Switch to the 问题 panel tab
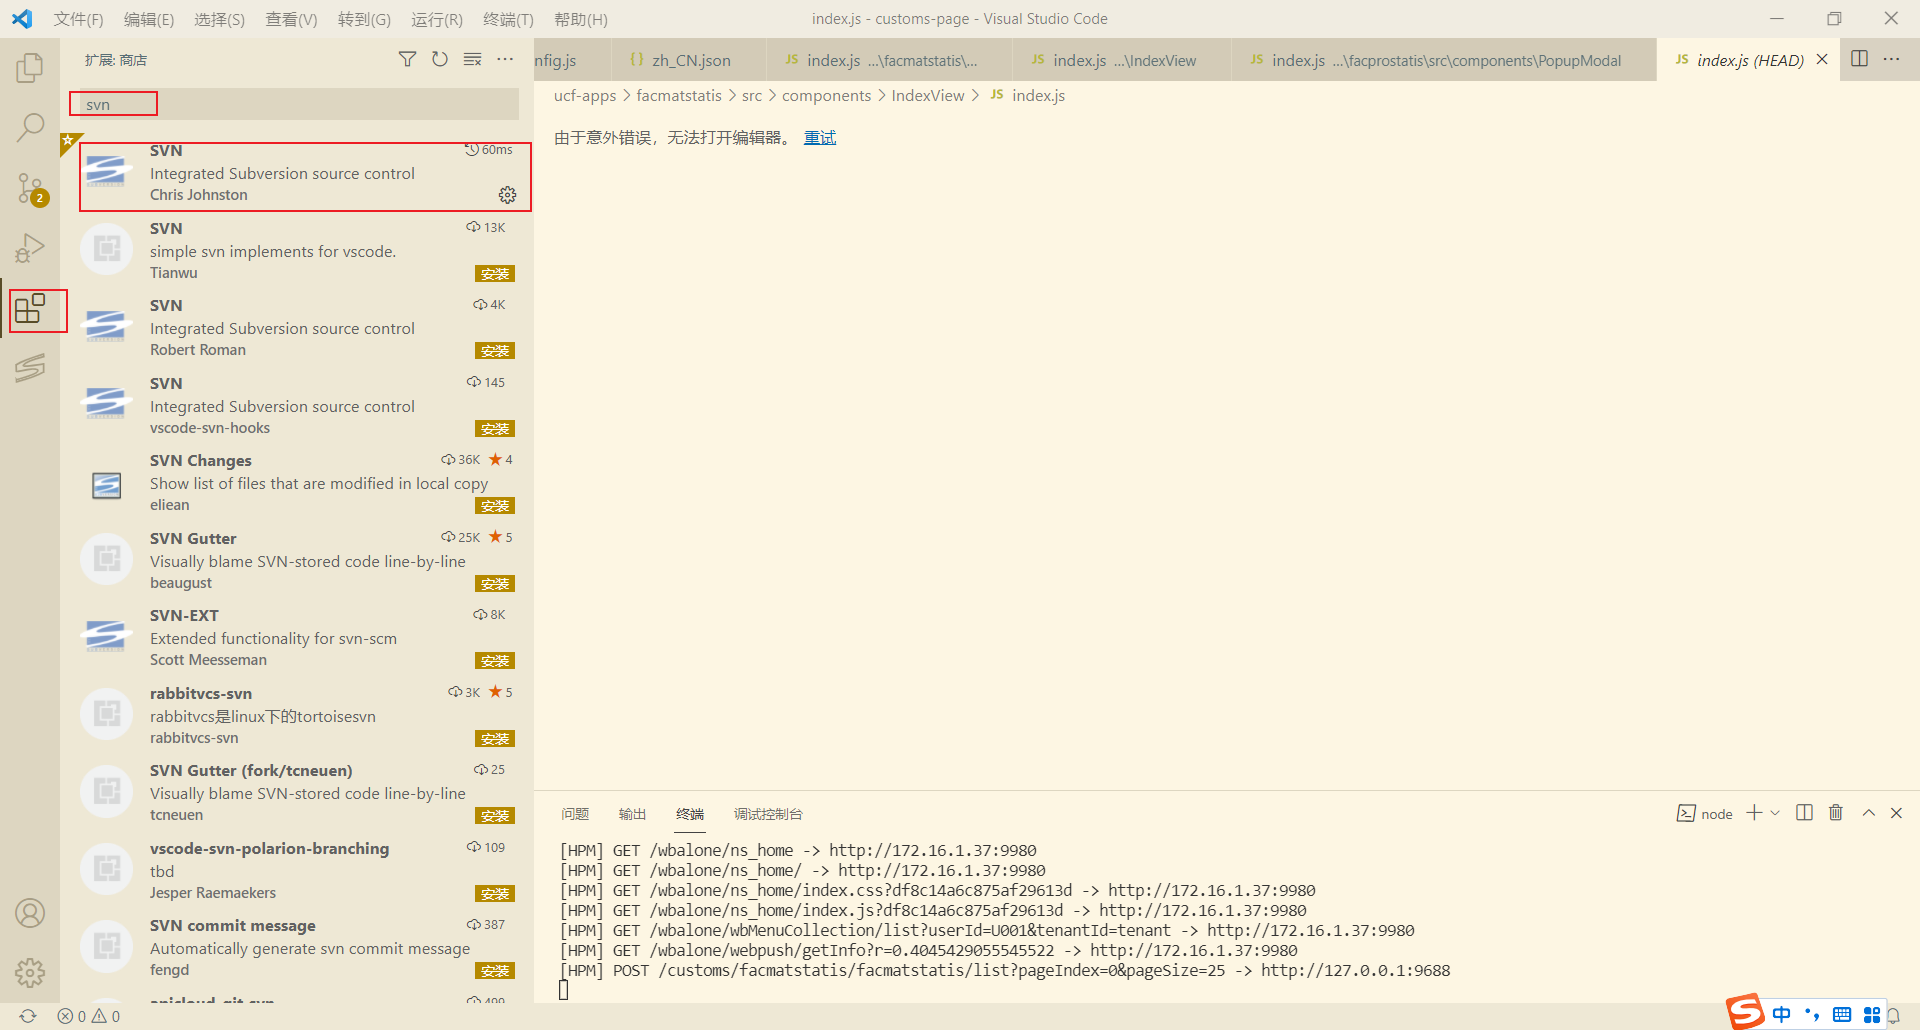The image size is (1920, 1030). tap(575, 814)
